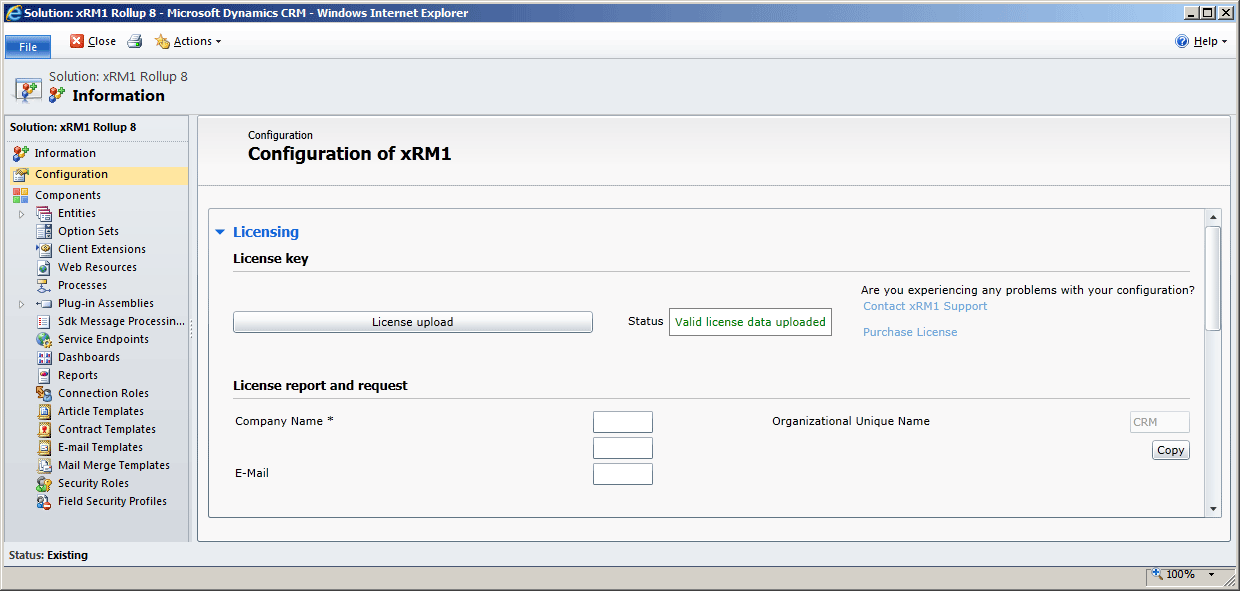Click the Organizational Unique Name field
The width and height of the screenshot is (1240, 591).
[1160, 422]
